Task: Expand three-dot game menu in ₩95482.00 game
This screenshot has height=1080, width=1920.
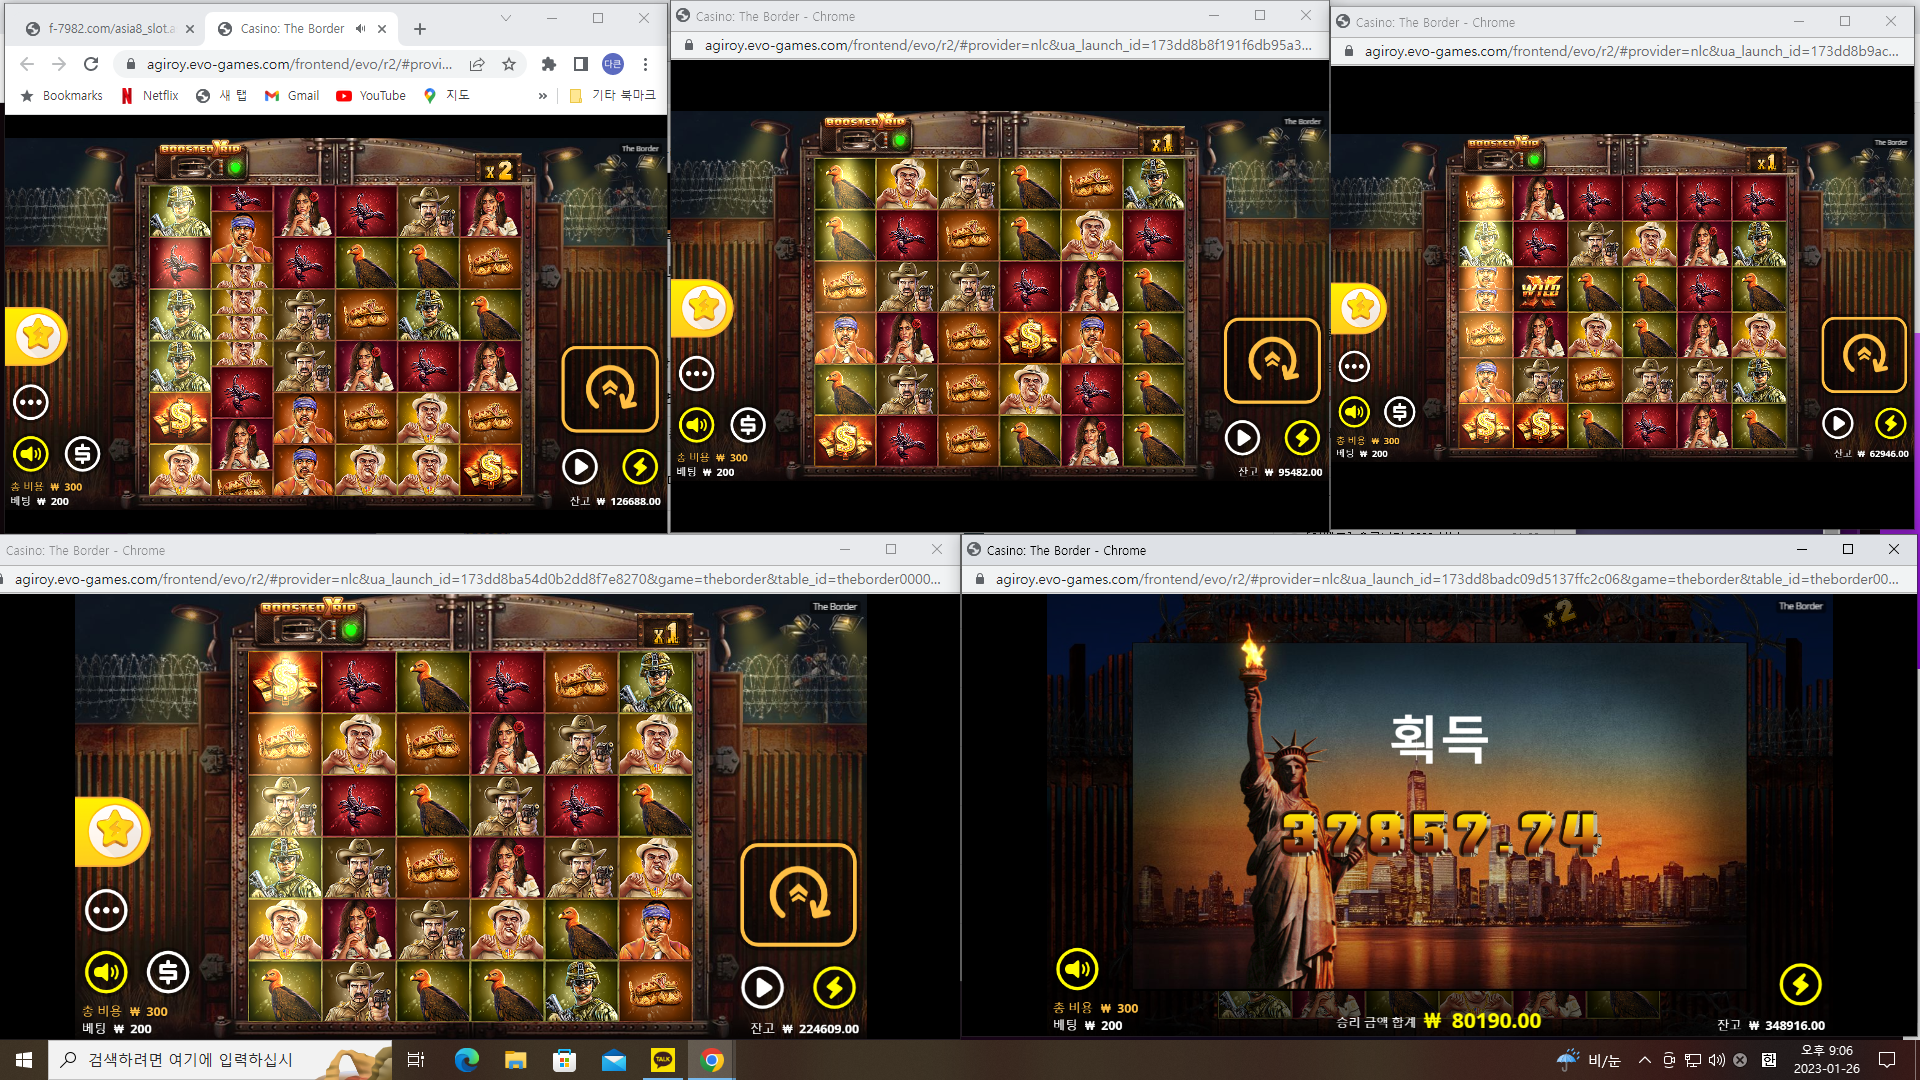Action: [696, 374]
